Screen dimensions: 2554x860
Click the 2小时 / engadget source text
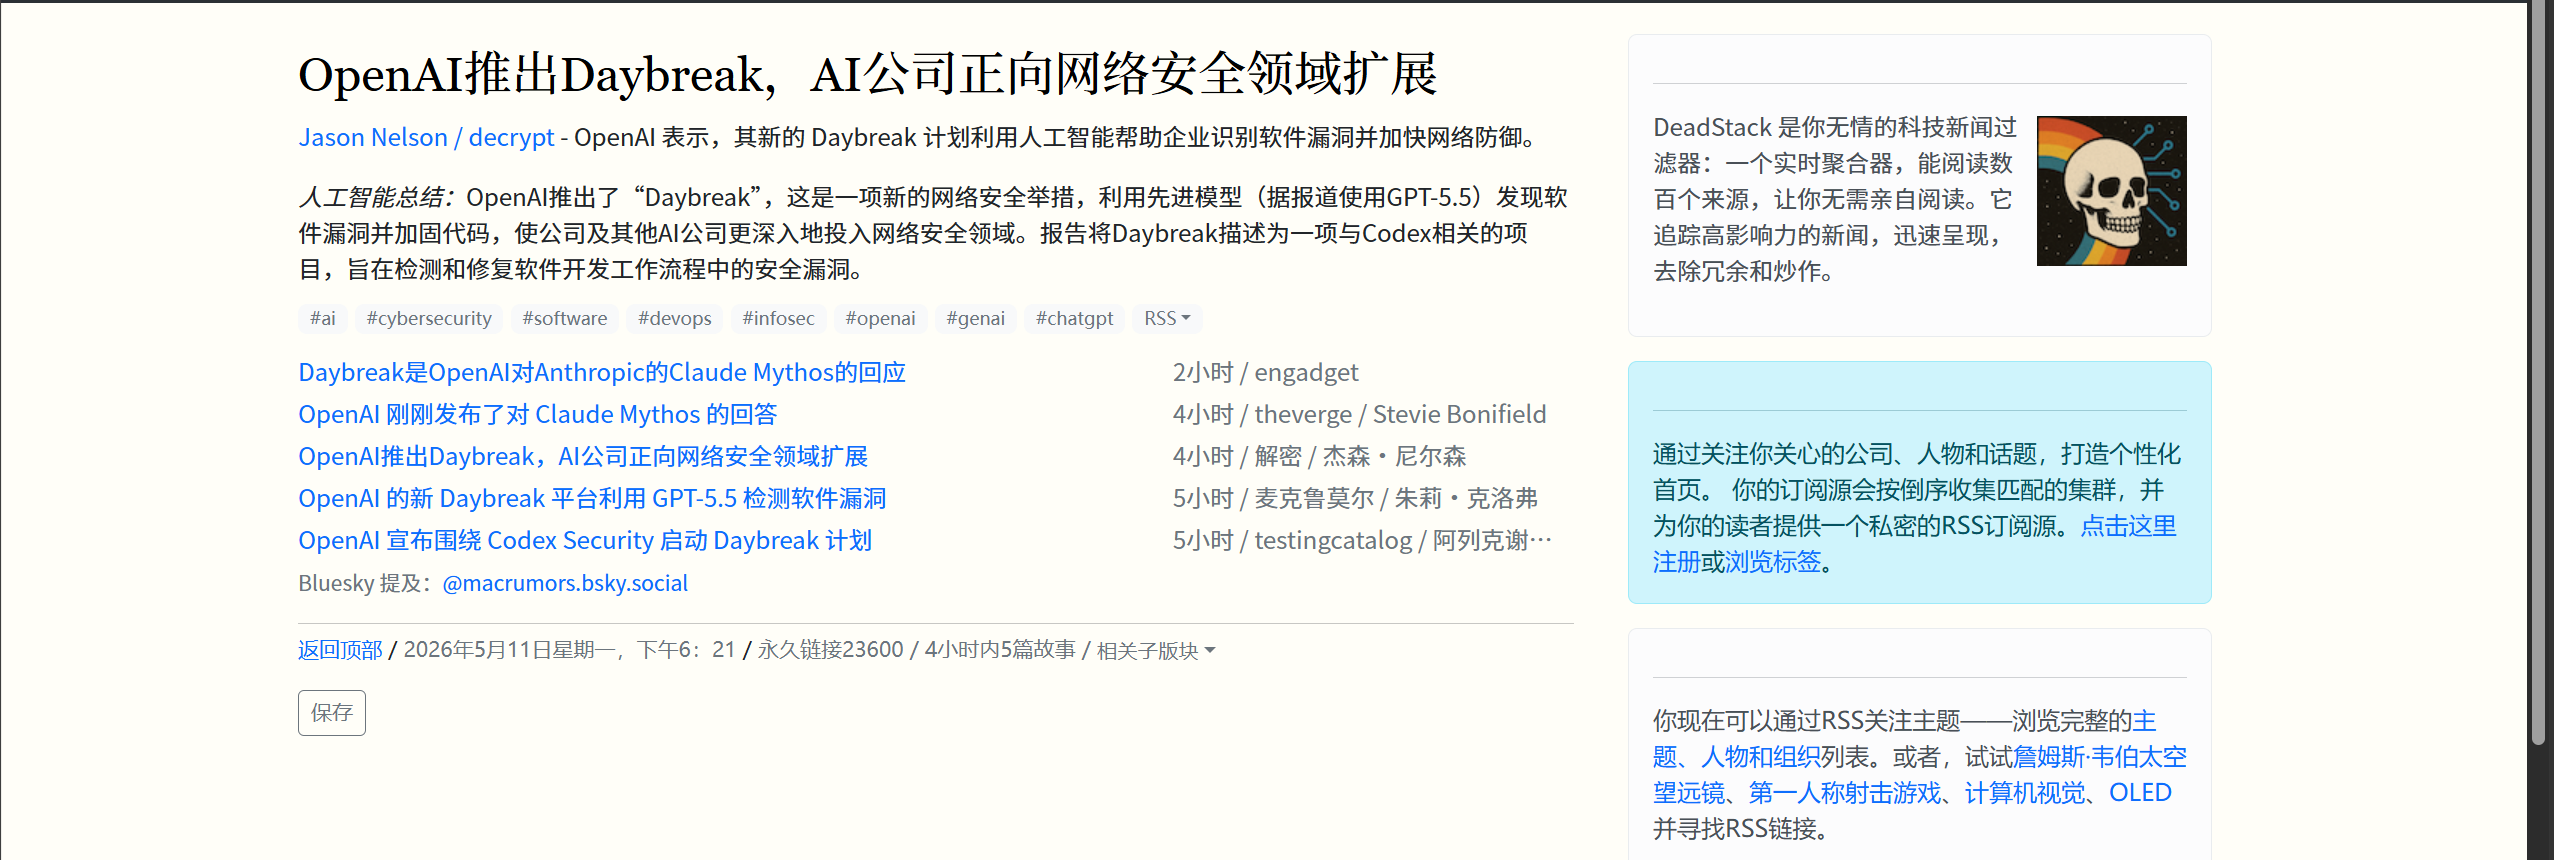(x=1265, y=373)
